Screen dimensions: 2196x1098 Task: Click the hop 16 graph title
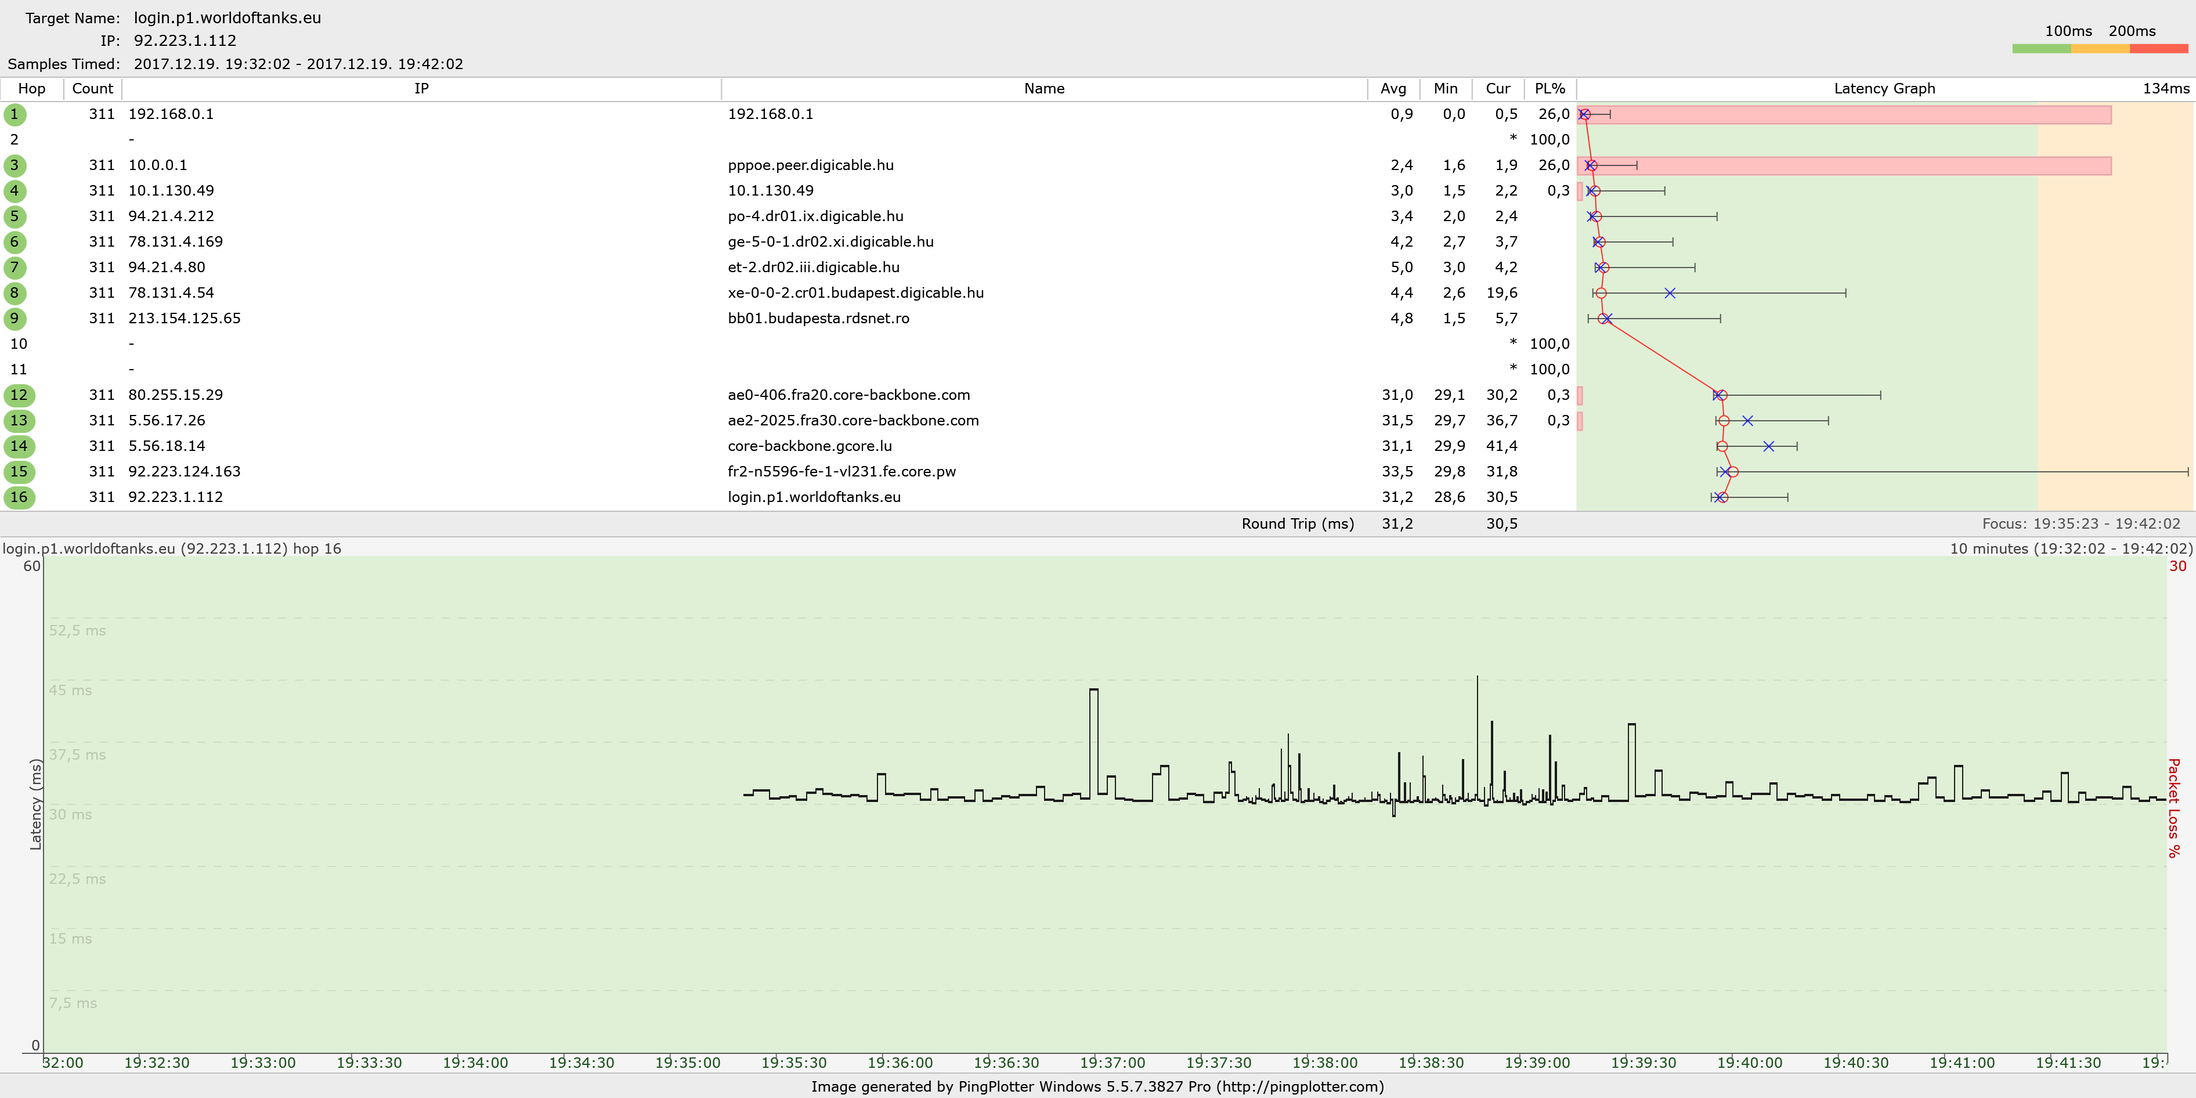pos(172,549)
